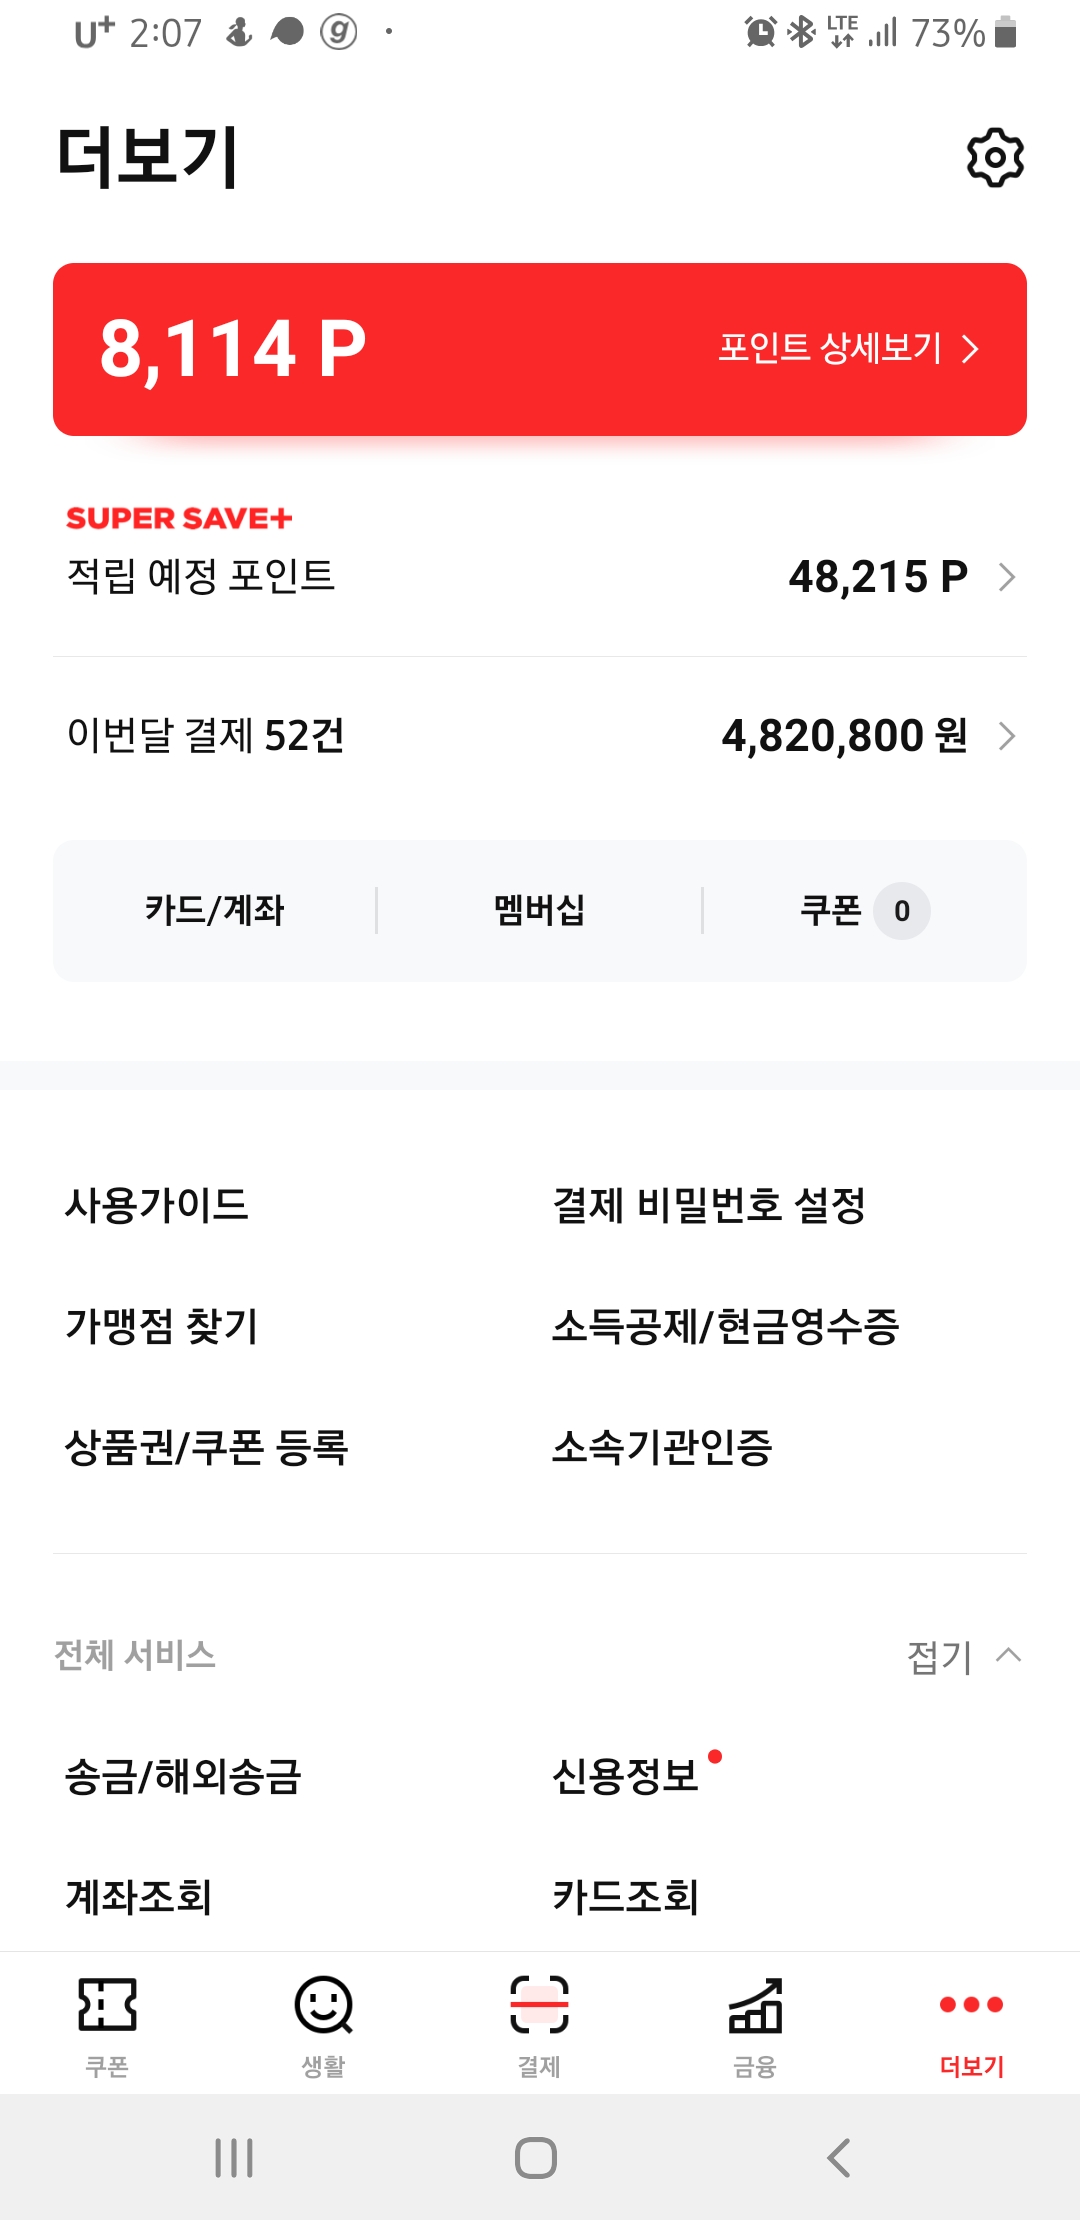Tap the payment scan icon

539,2005
